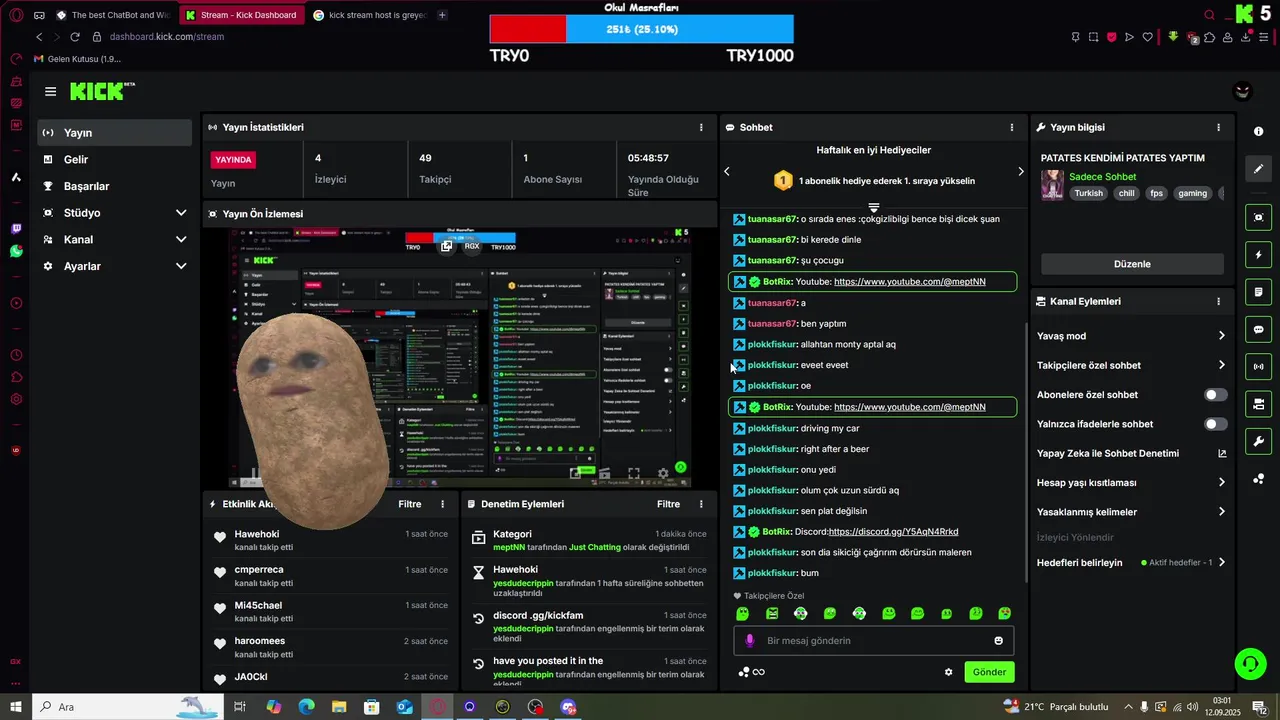Image resolution: width=1280 pixels, height=720 pixels.
Task: Switch to The best ChatBot browser tab
Action: coord(114,15)
